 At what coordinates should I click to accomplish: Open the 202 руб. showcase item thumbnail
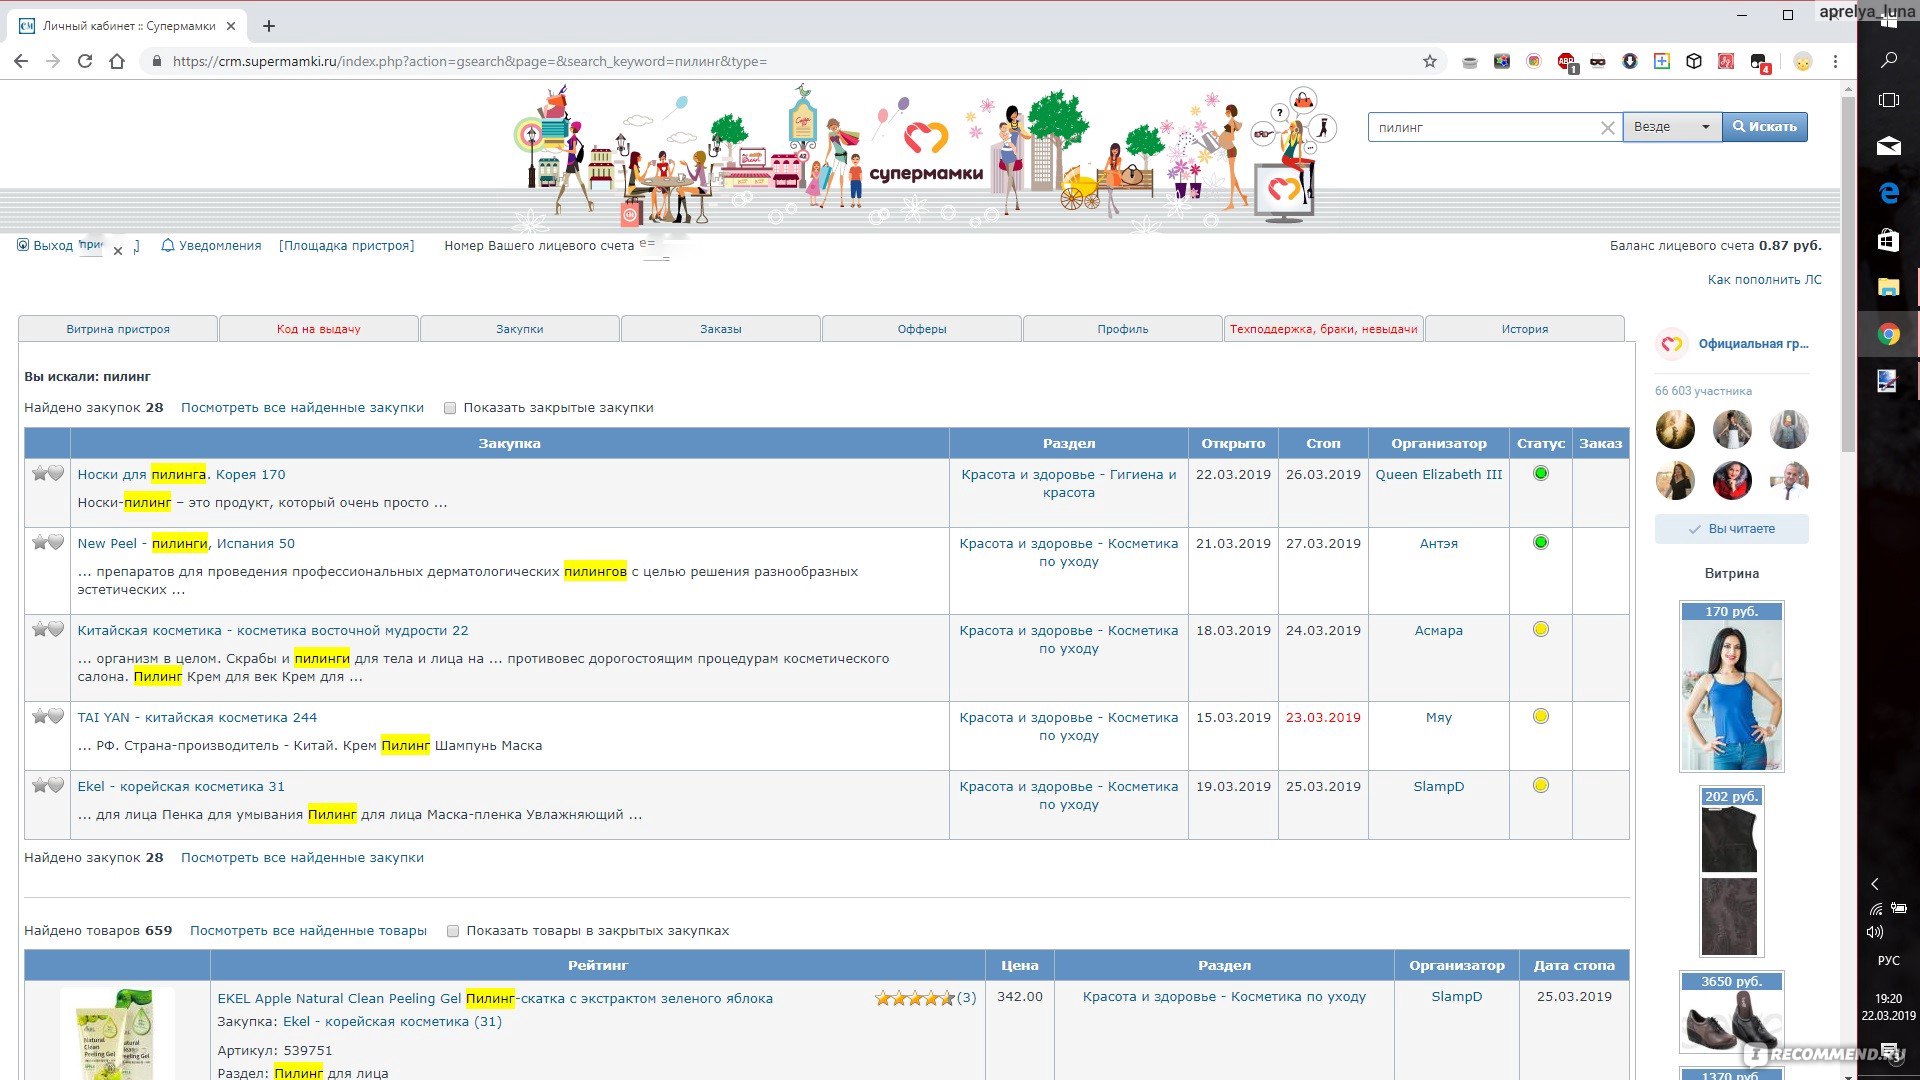[1732, 871]
